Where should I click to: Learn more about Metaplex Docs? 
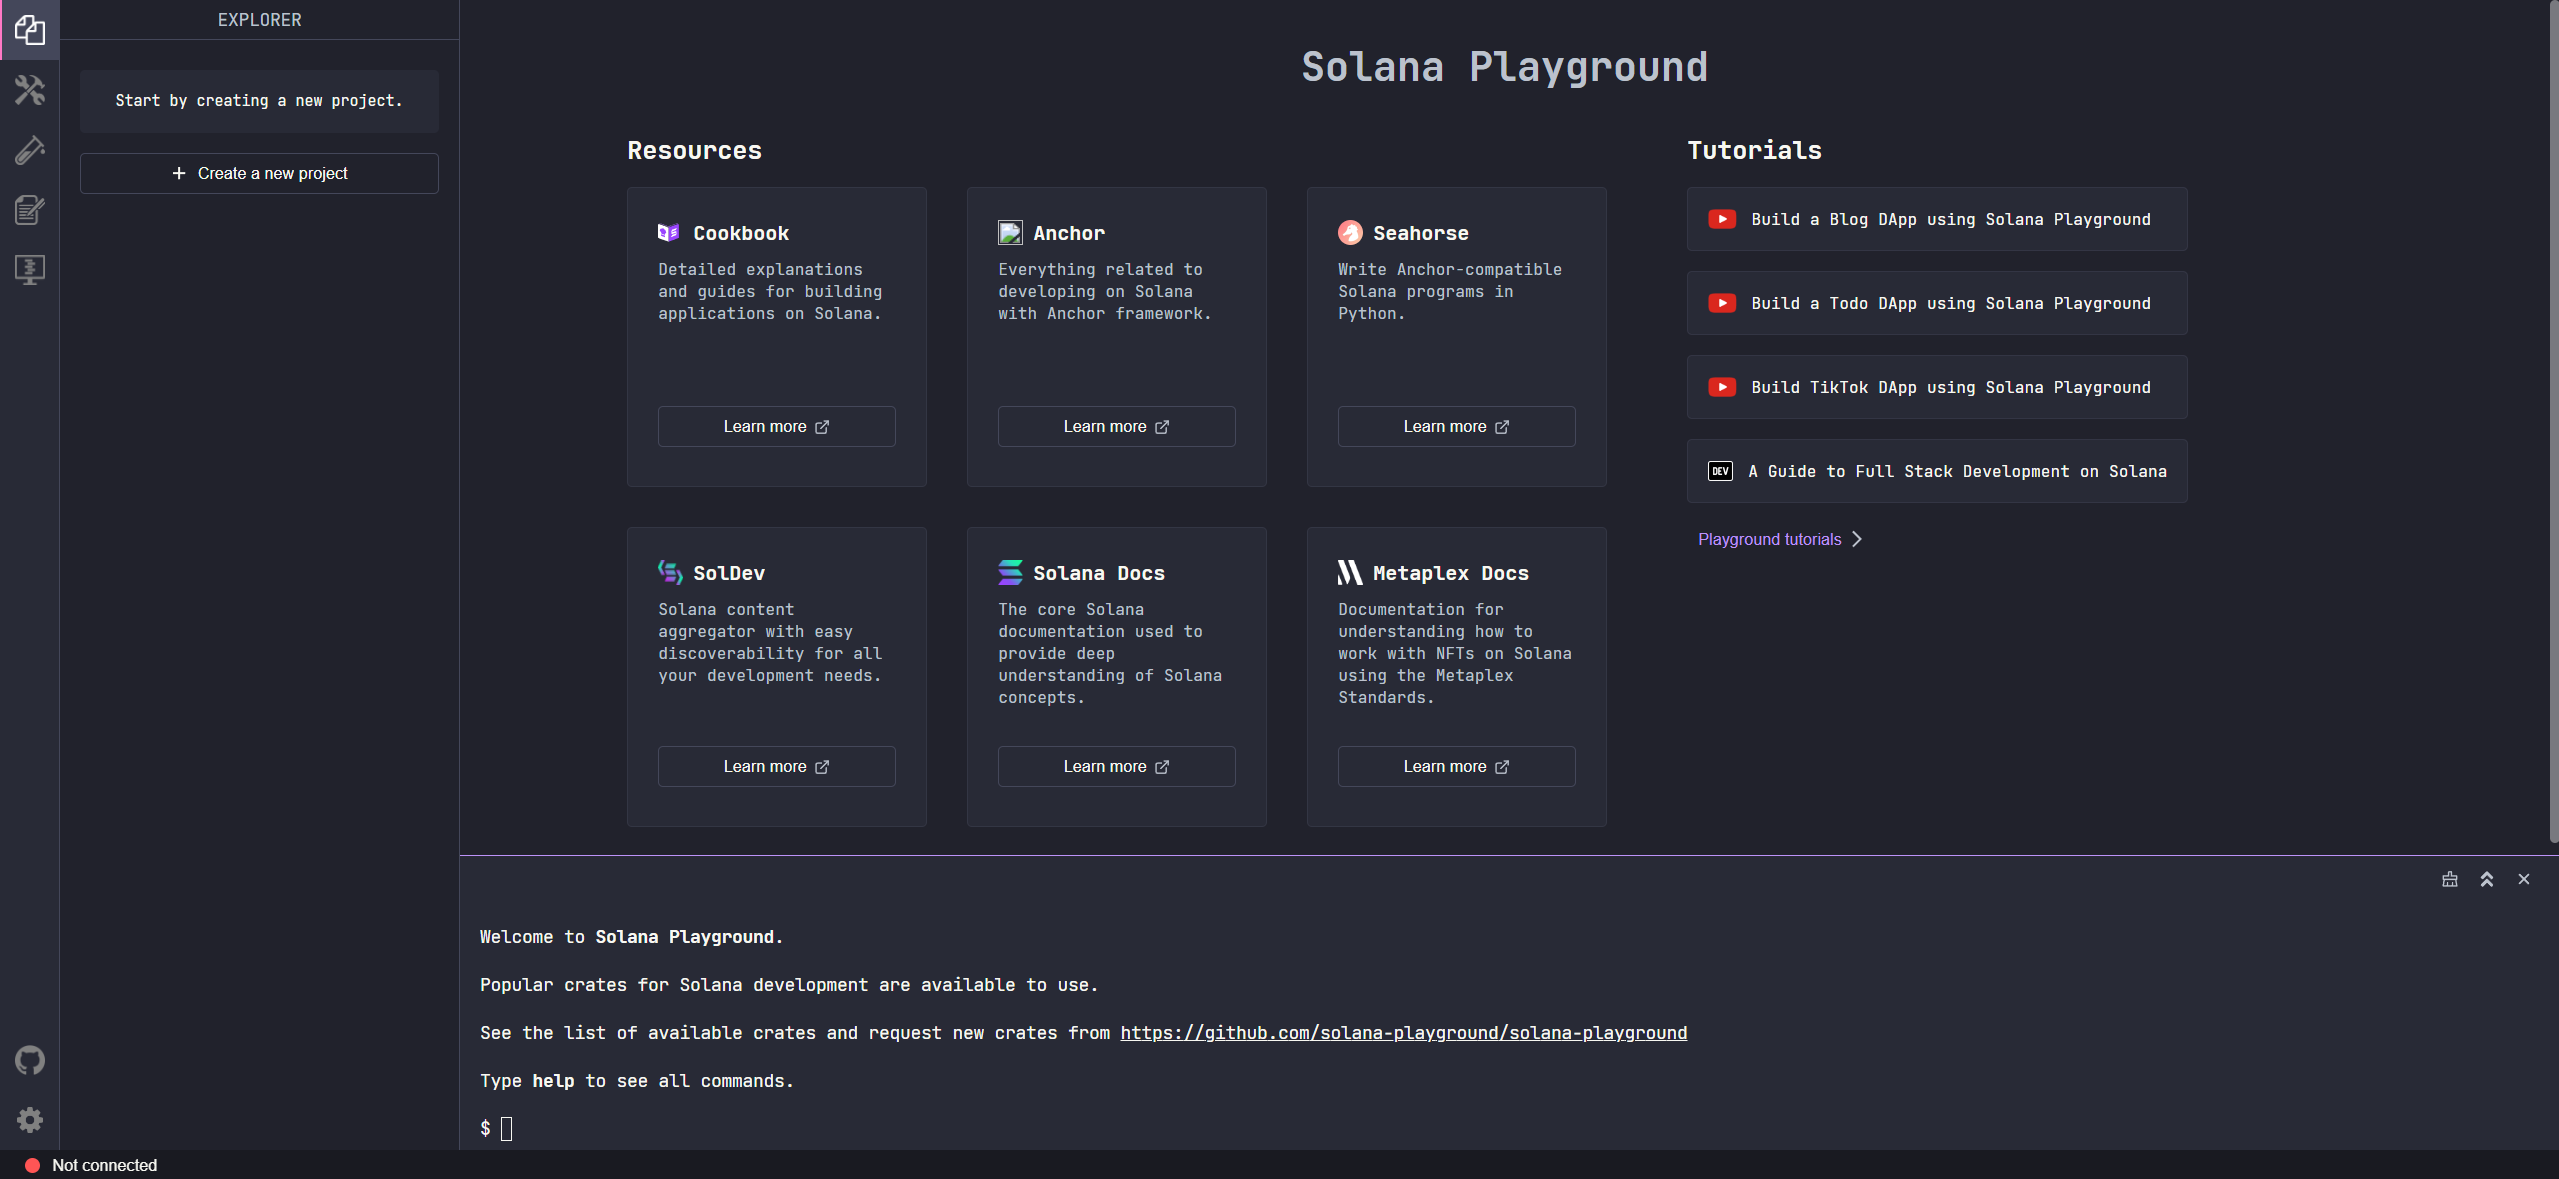pos(1456,766)
